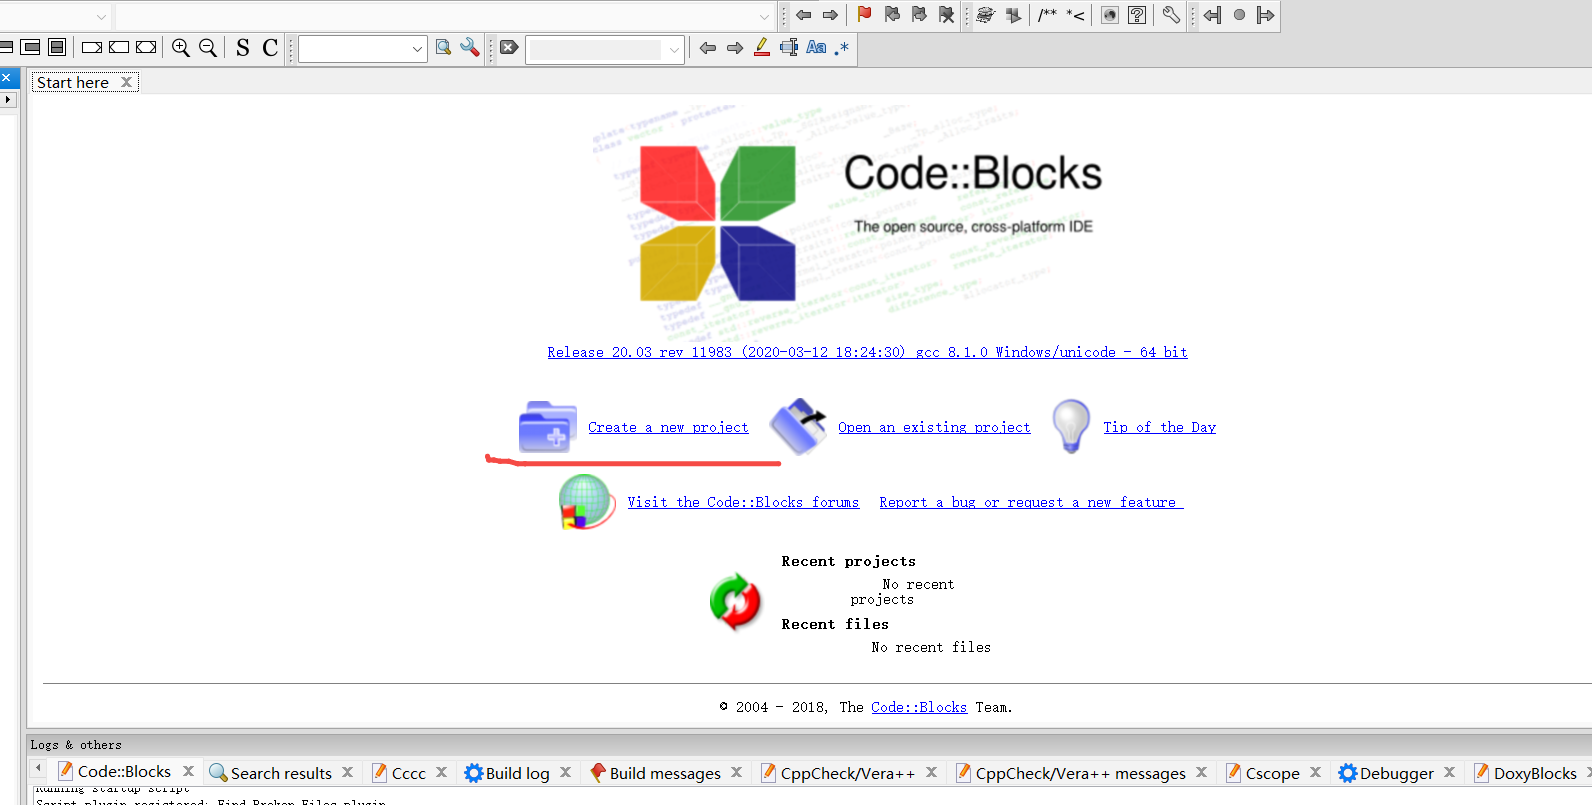Open the CHM help question-mark icon
The width and height of the screenshot is (1592, 805).
point(1137,15)
